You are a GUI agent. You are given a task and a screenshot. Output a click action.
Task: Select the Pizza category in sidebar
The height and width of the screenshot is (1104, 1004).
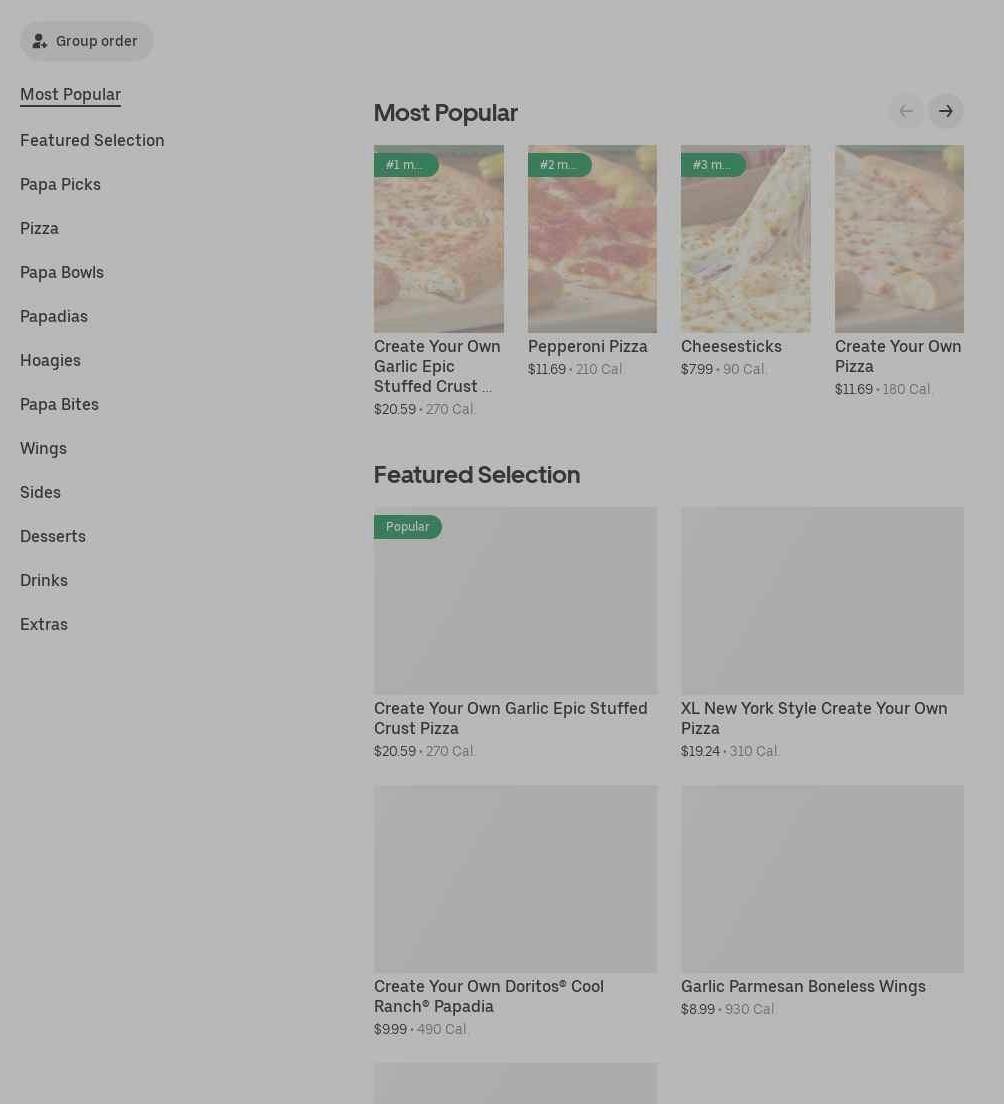[x=39, y=228]
